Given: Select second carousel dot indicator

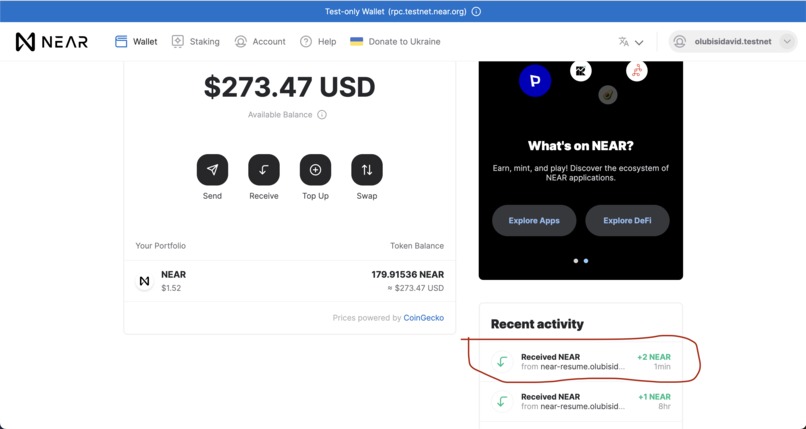Looking at the screenshot, I should (586, 261).
